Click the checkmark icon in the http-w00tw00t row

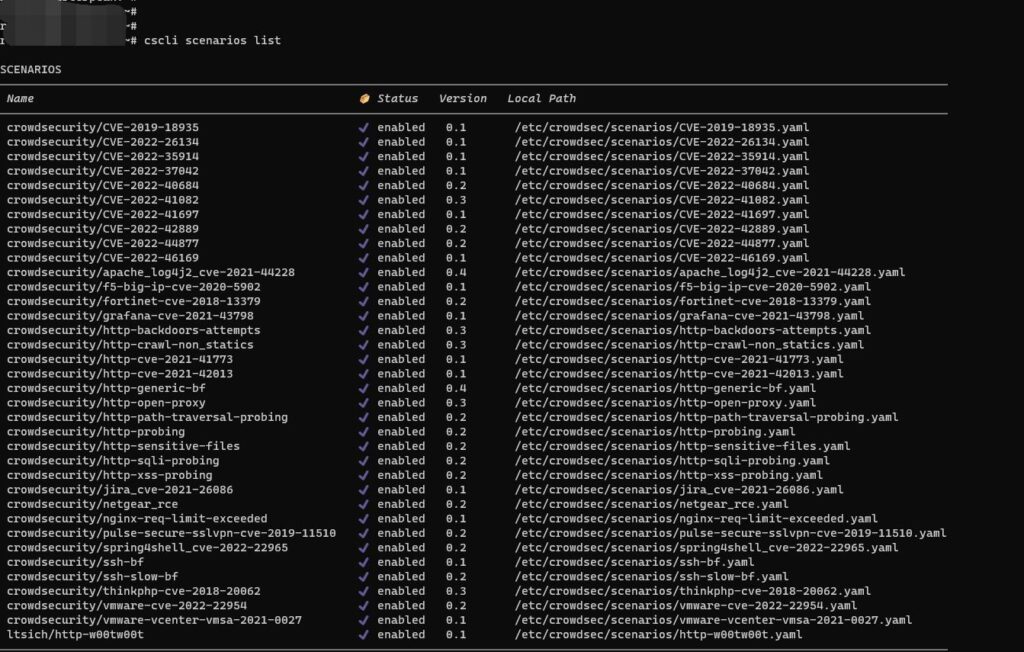point(364,634)
